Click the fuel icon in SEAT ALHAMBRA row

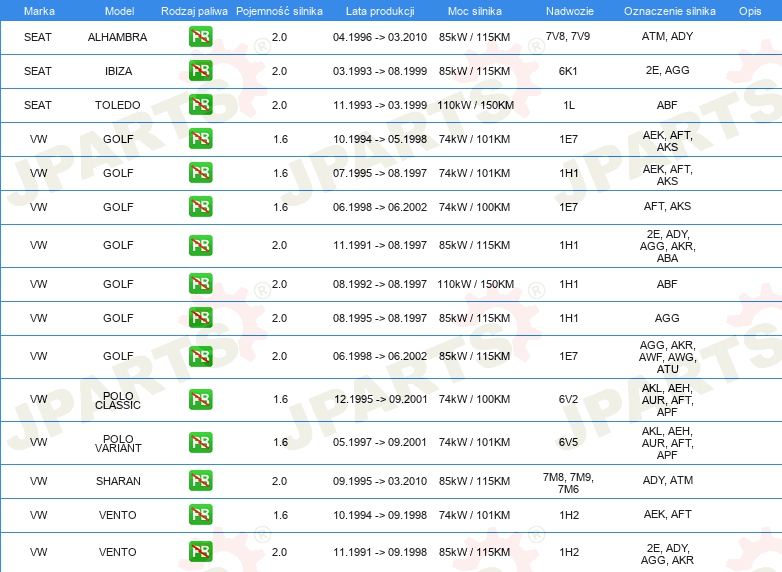coord(200,36)
